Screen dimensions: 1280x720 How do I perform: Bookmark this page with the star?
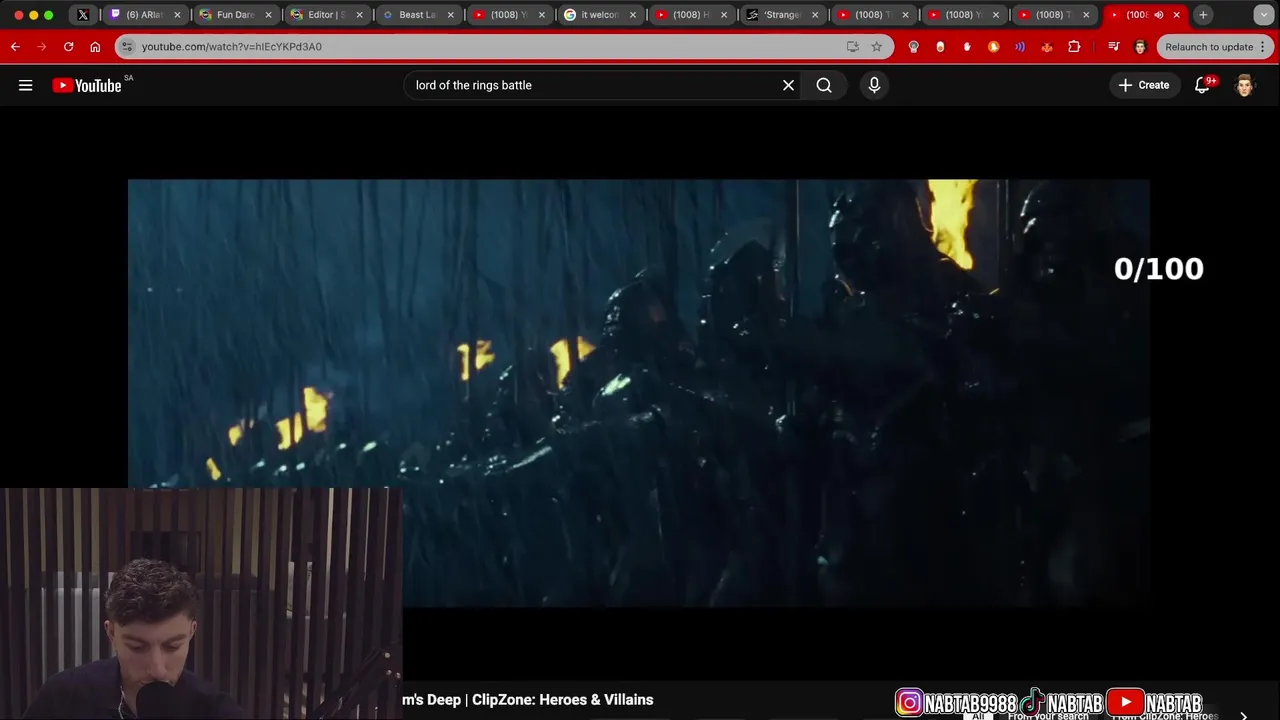pos(876,47)
